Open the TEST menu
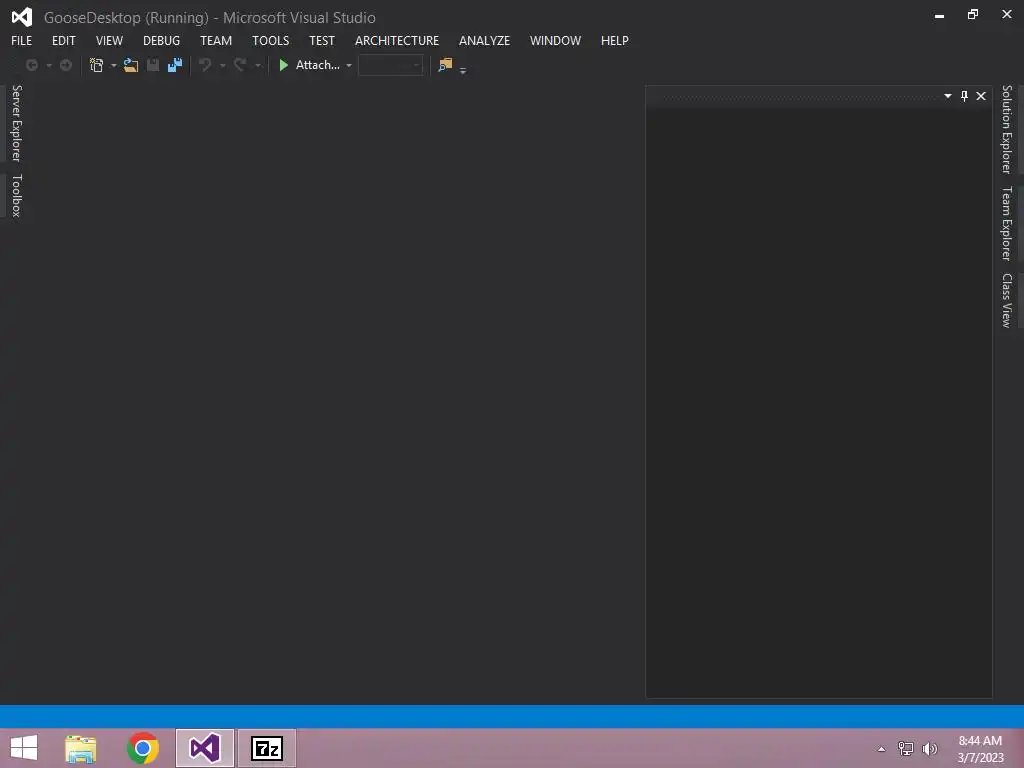Image resolution: width=1024 pixels, height=768 pixels. 322,40
